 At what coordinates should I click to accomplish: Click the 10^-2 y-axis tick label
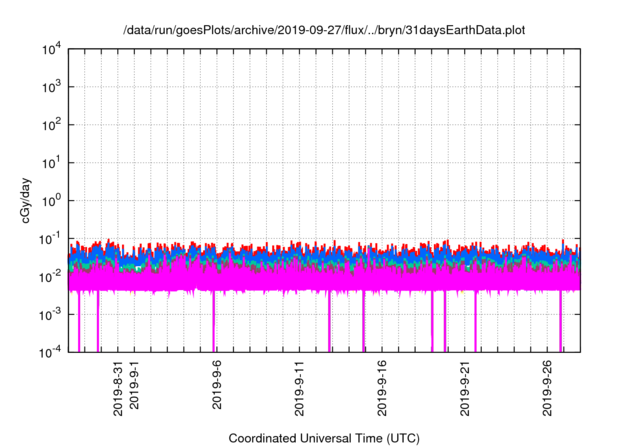52,276
